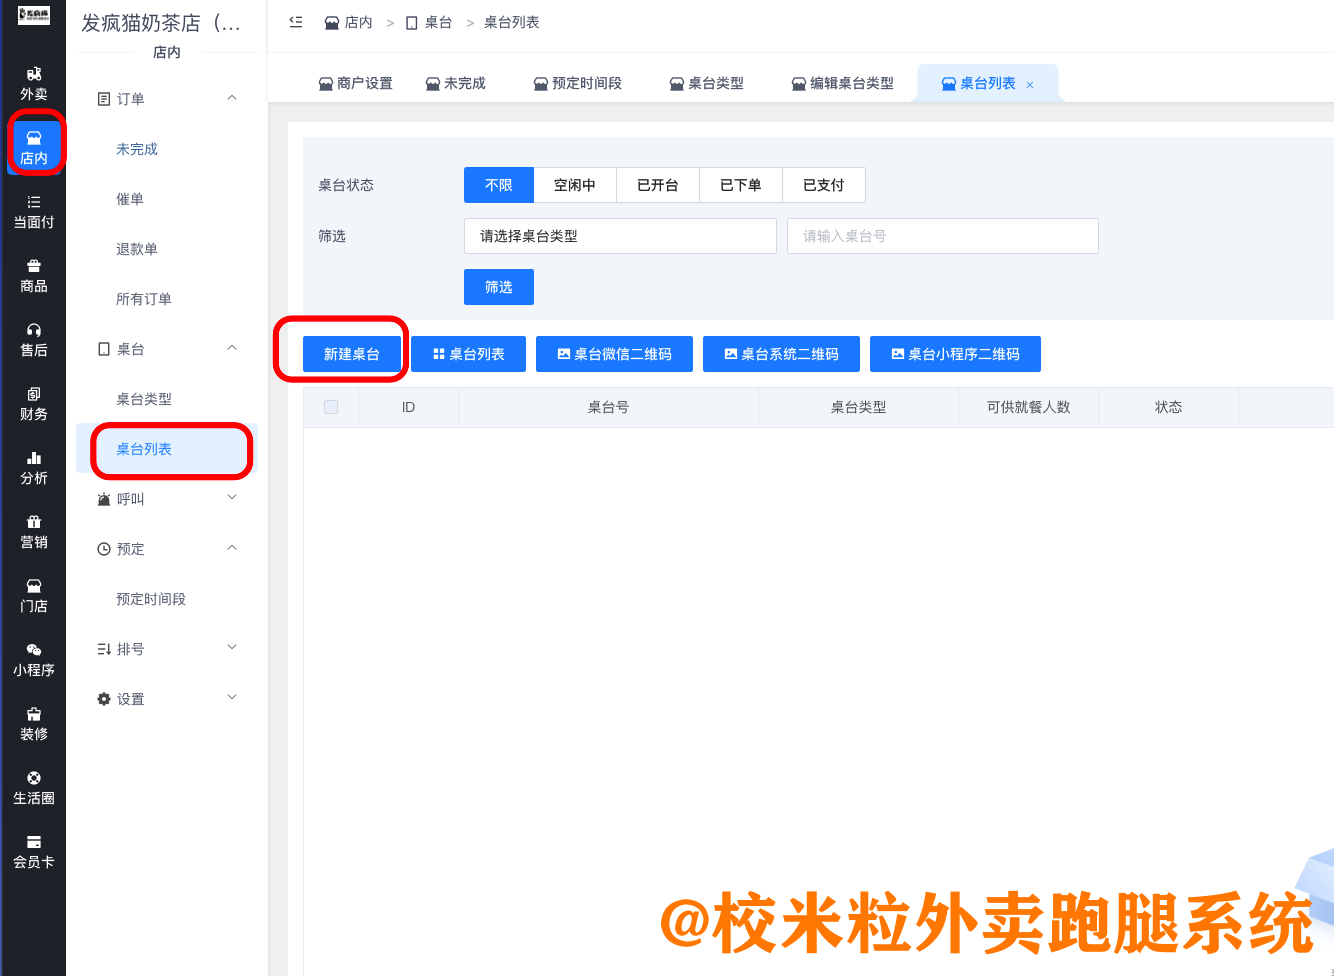Viewport: 1334px width, 976px height.
Task: Toggle the select-all checkbox in the table header
Action: tap(331, 407)
